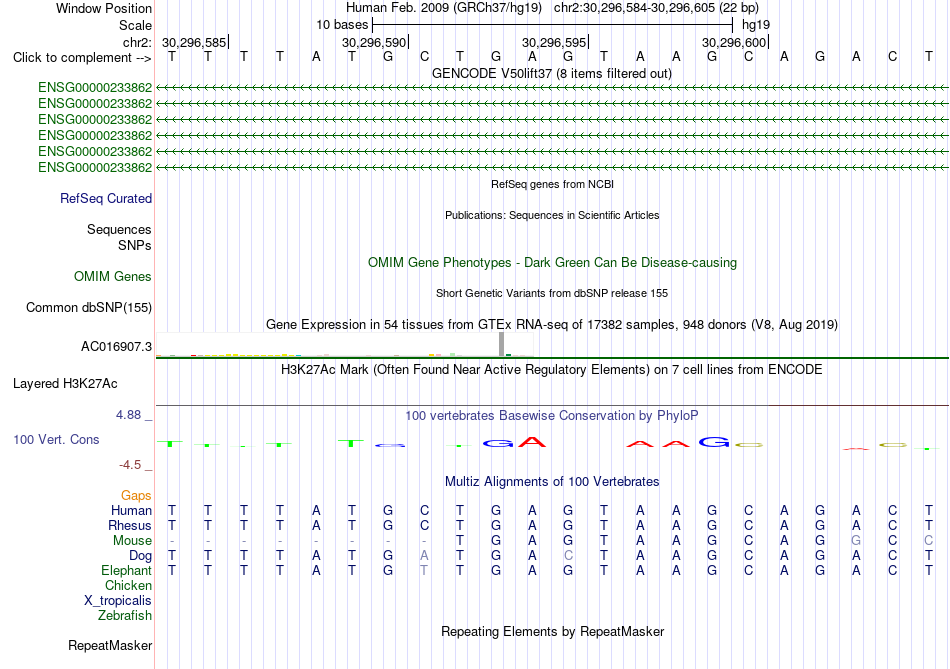The image size is (950, 669).
Task: Click the chr2: base position label
Action: click(138, 42)
